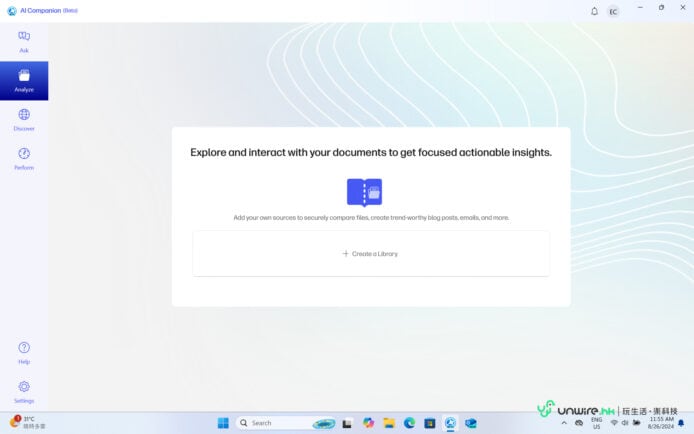
Task: Click the blue library book illustration
Action: [x=364, y=192]
